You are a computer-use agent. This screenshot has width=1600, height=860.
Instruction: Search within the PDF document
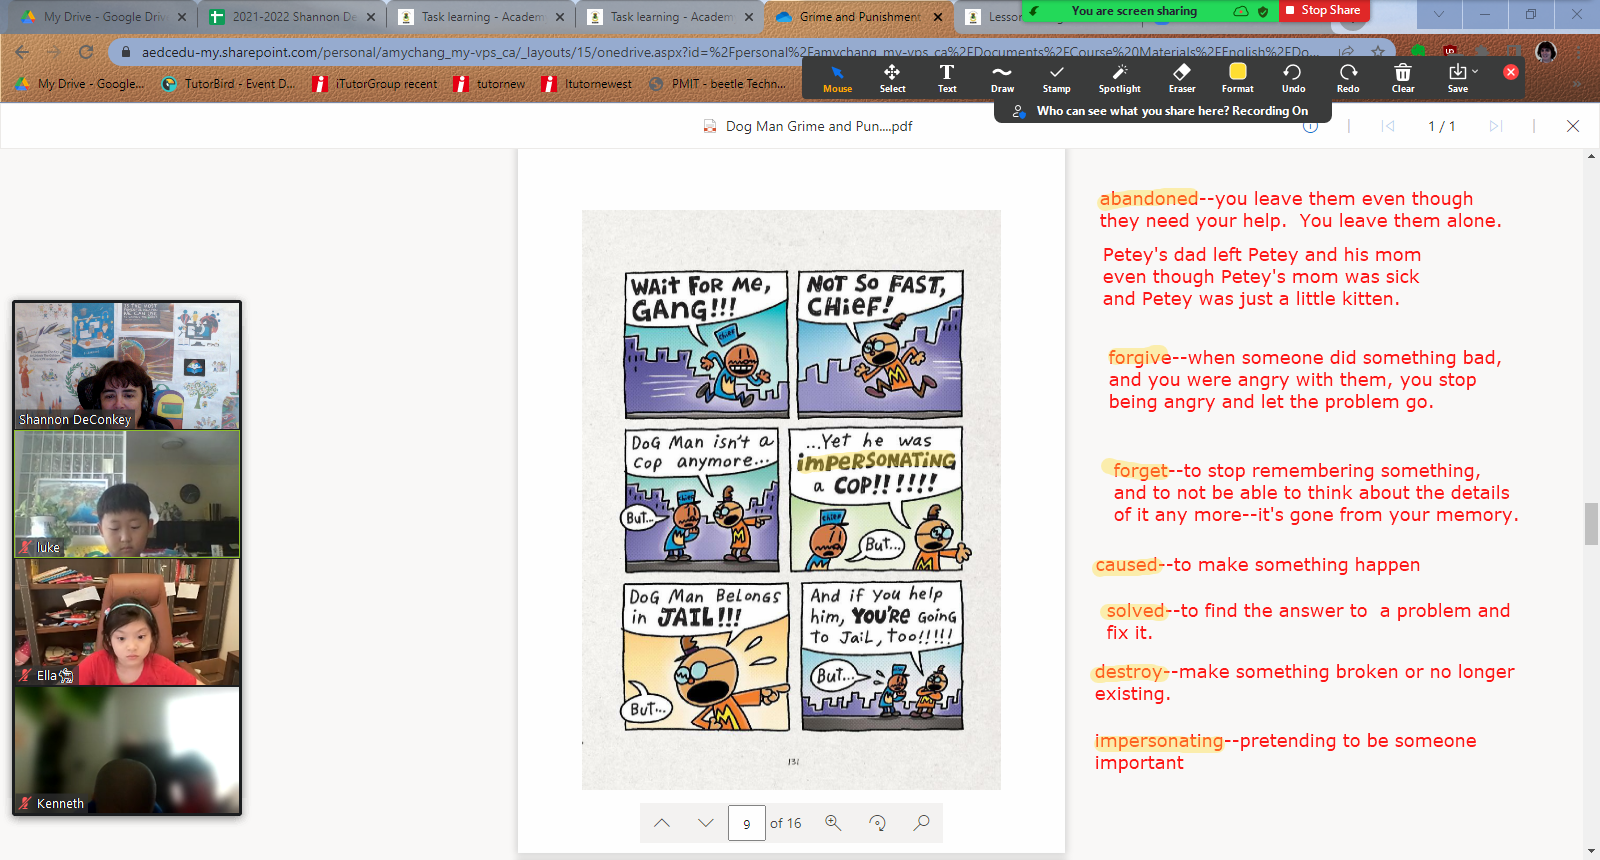921,823
